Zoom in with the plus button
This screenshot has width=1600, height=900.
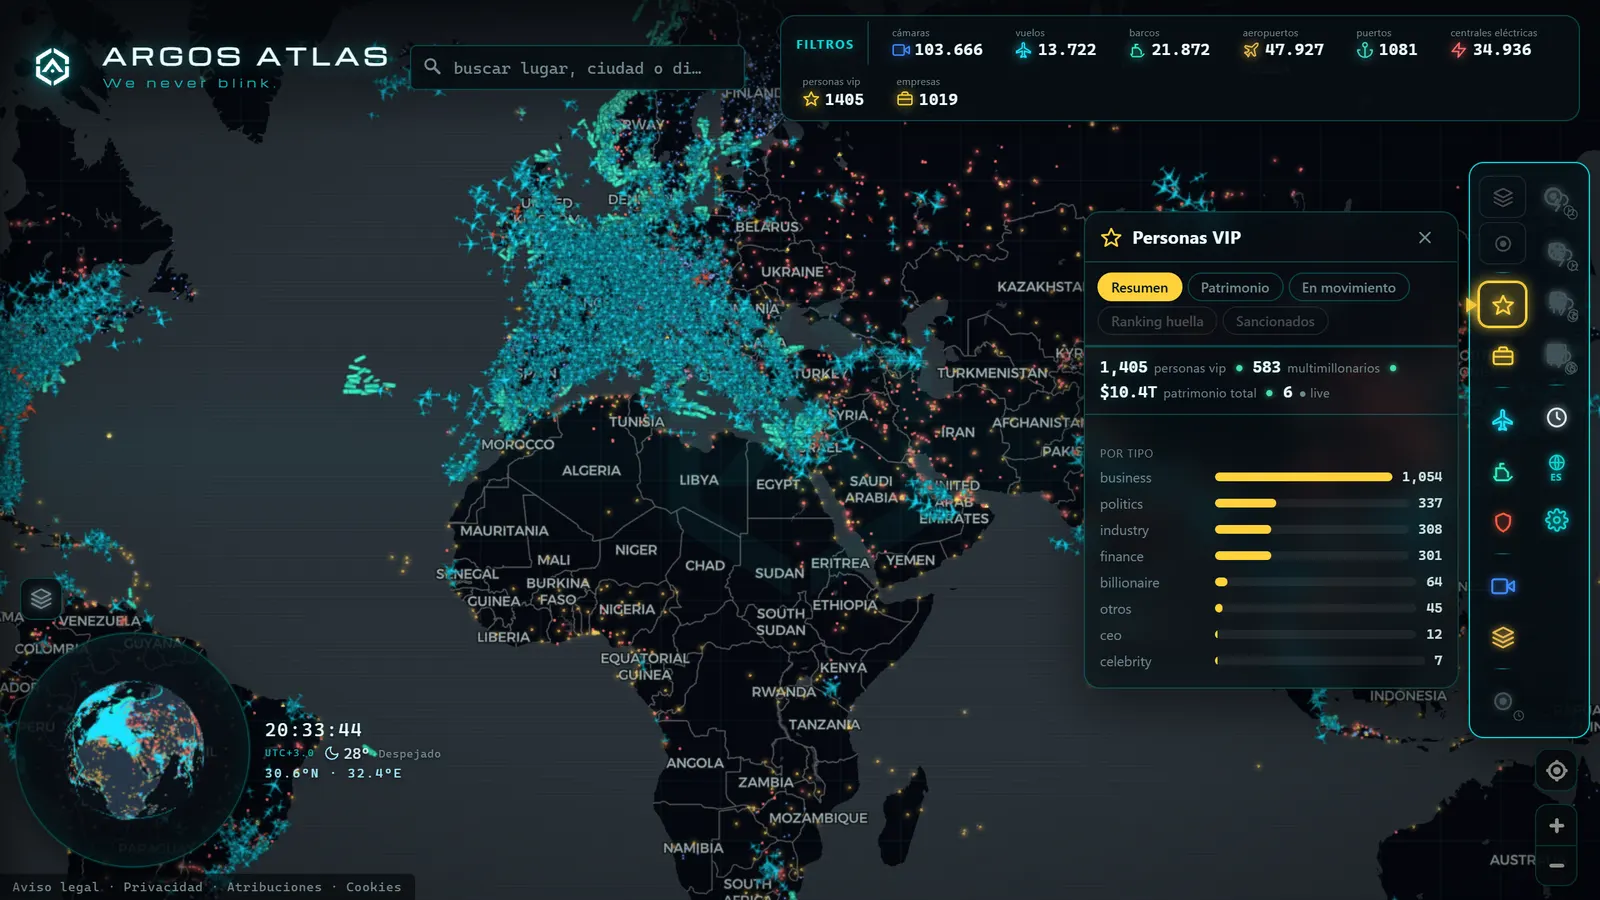coord(1556,826)
